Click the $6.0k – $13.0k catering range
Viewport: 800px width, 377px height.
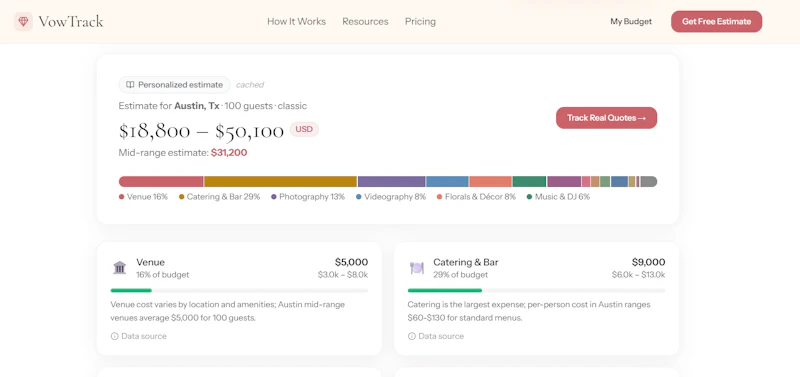tap(639, 275)
